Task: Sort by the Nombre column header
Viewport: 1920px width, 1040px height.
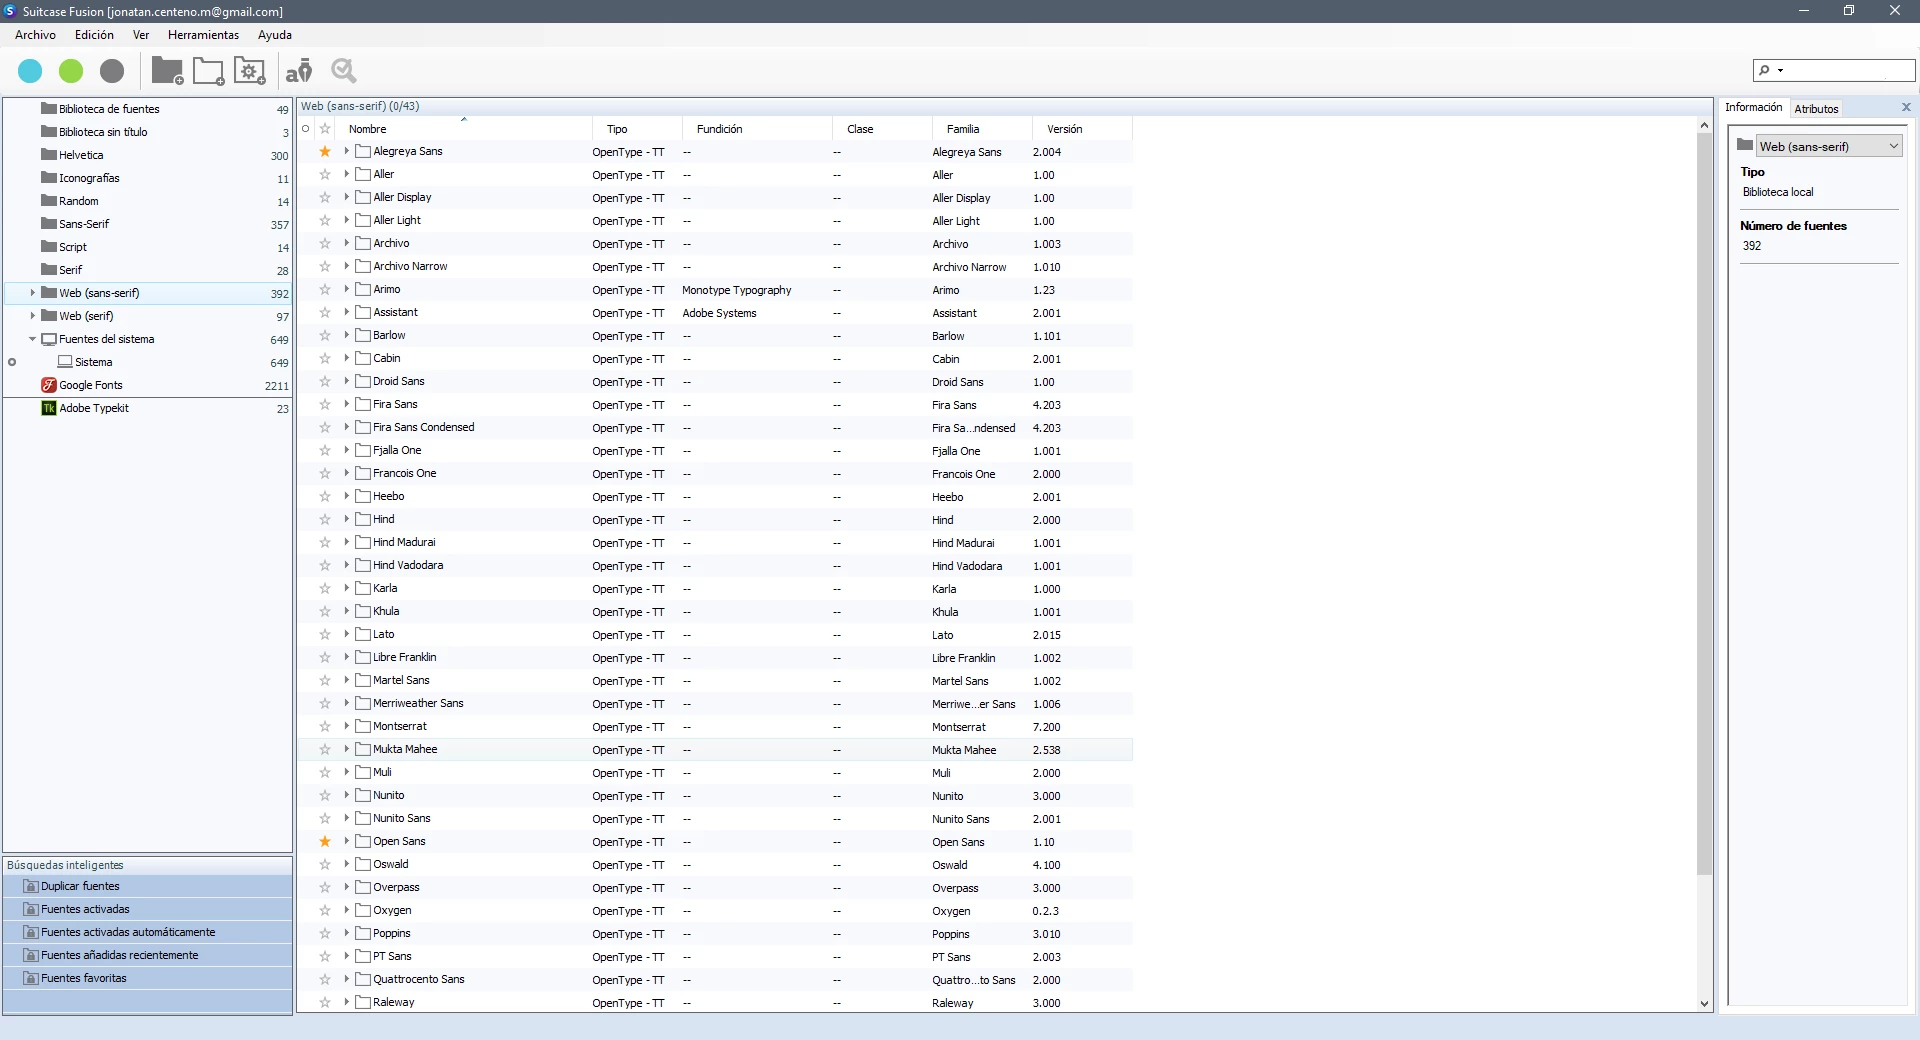Action: click(x=466, y=129)
